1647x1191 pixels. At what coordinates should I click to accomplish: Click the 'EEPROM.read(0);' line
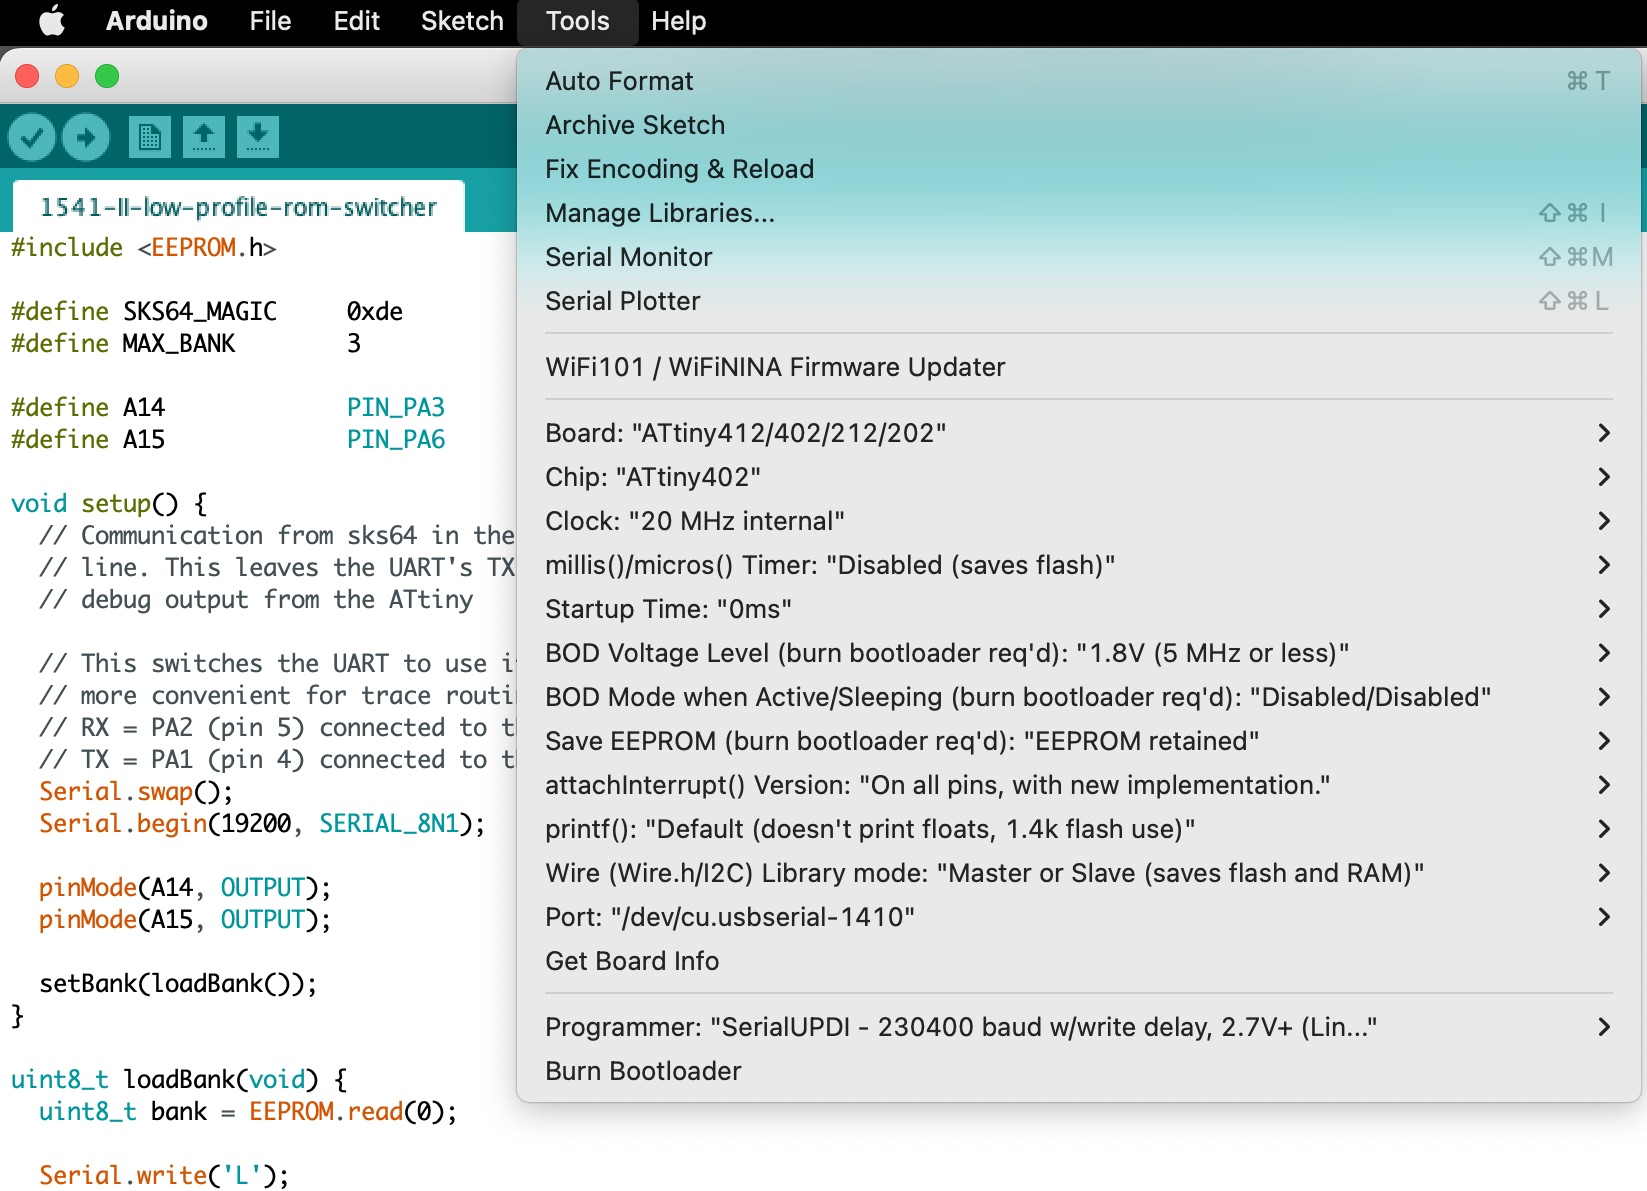(x=353, y=1111)
